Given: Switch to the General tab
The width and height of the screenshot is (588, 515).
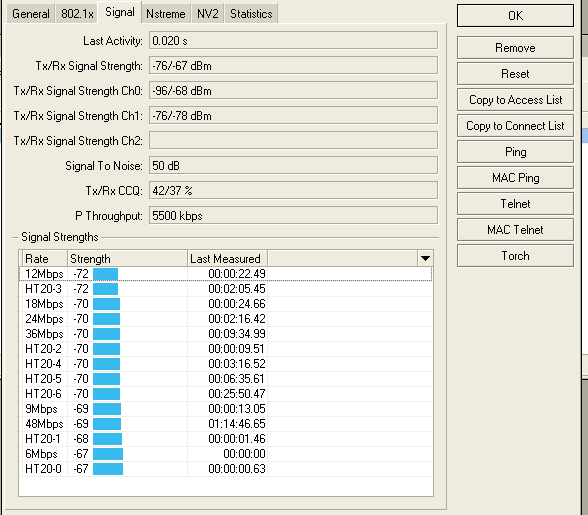Looking at the screenshot, I should click(x=31, y=14).
